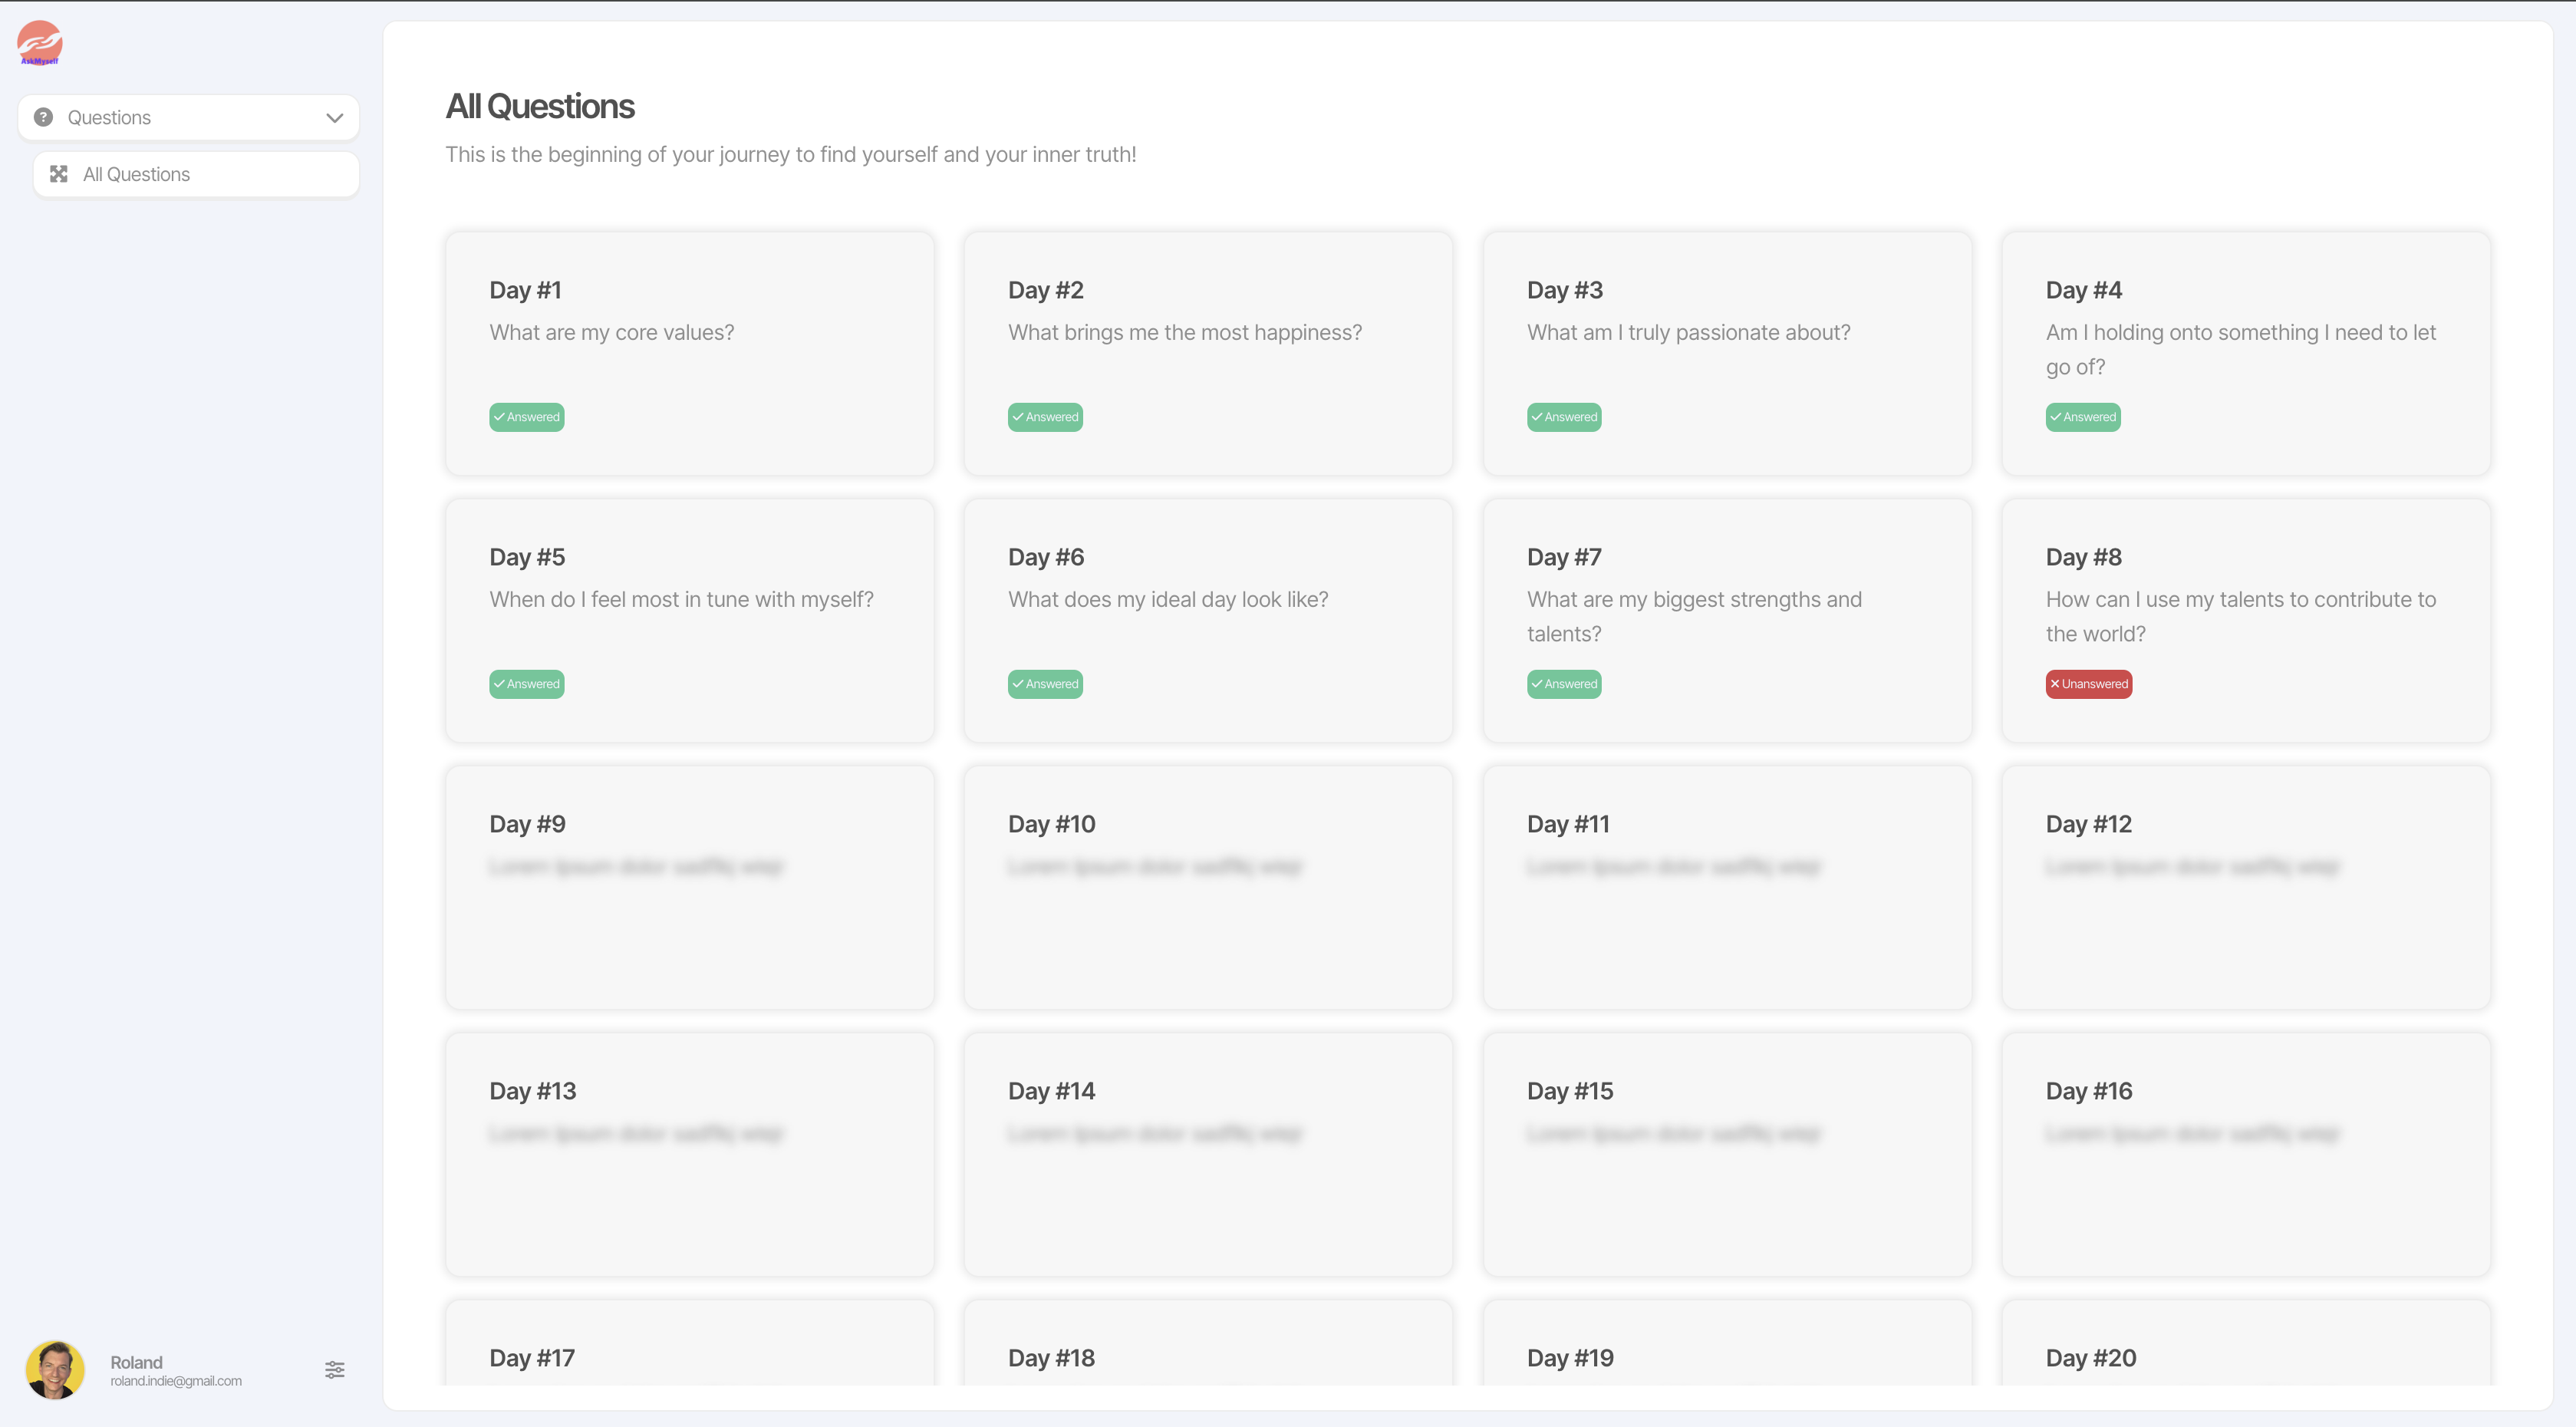Click the Day #19 heading
The height and width of the screenshot is (1427, 2576).
1570,1358
